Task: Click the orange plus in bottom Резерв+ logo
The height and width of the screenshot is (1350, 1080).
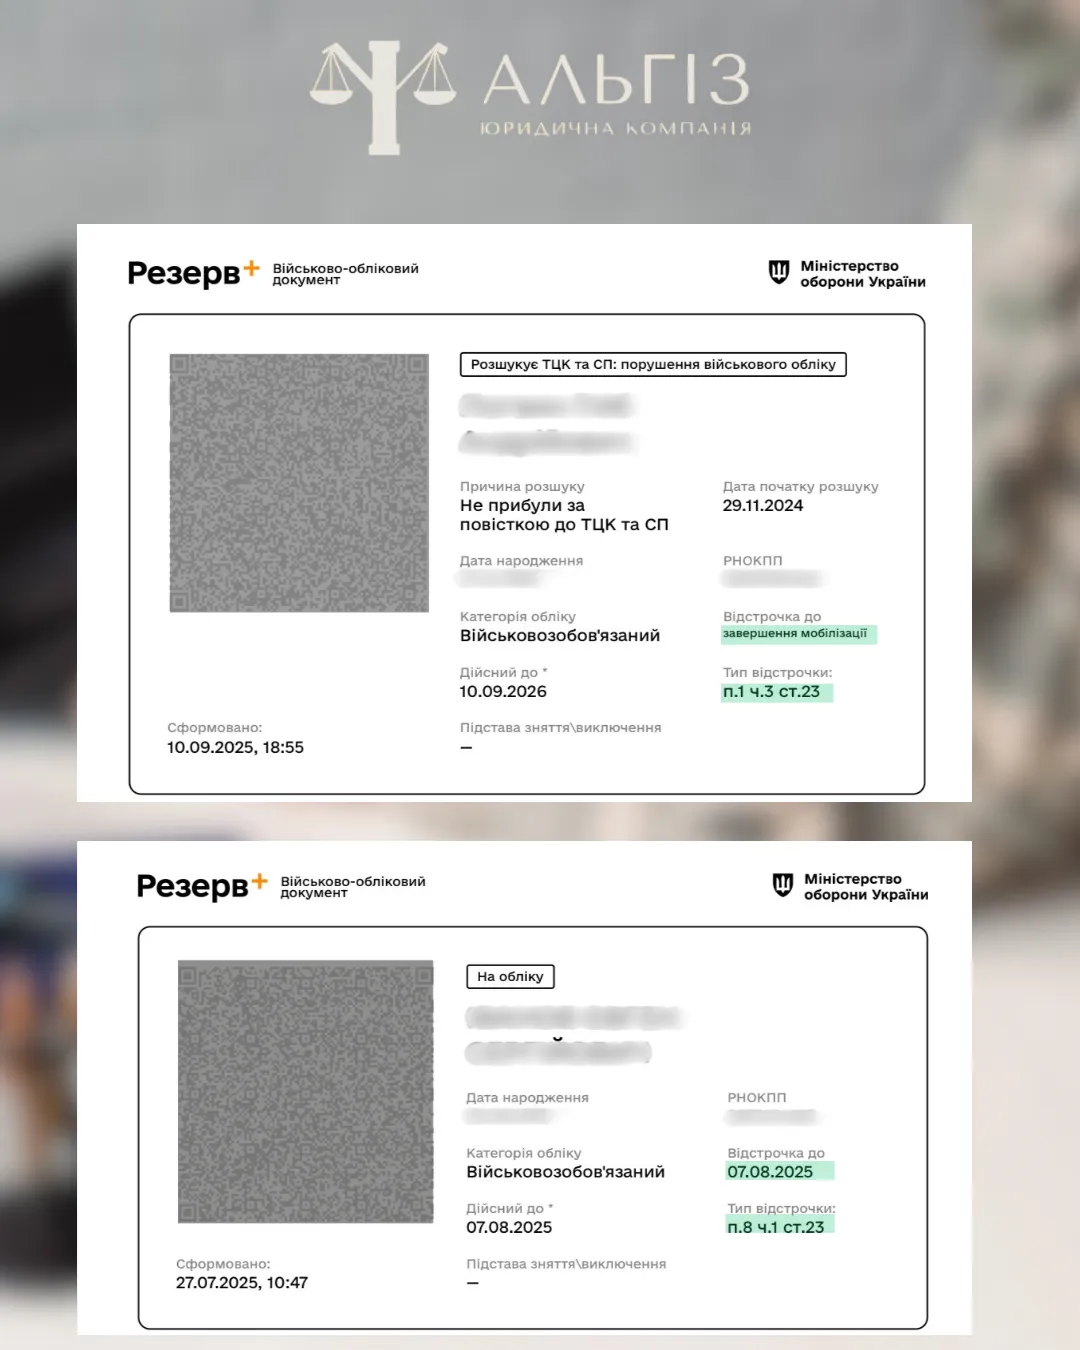Action: tap(259, 881)
